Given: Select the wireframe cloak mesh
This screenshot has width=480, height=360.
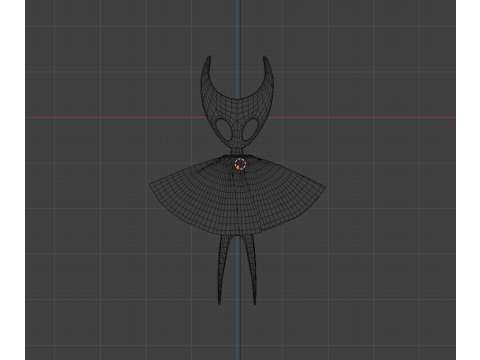Looking at the screenshot, I should (x=237, y=195).
